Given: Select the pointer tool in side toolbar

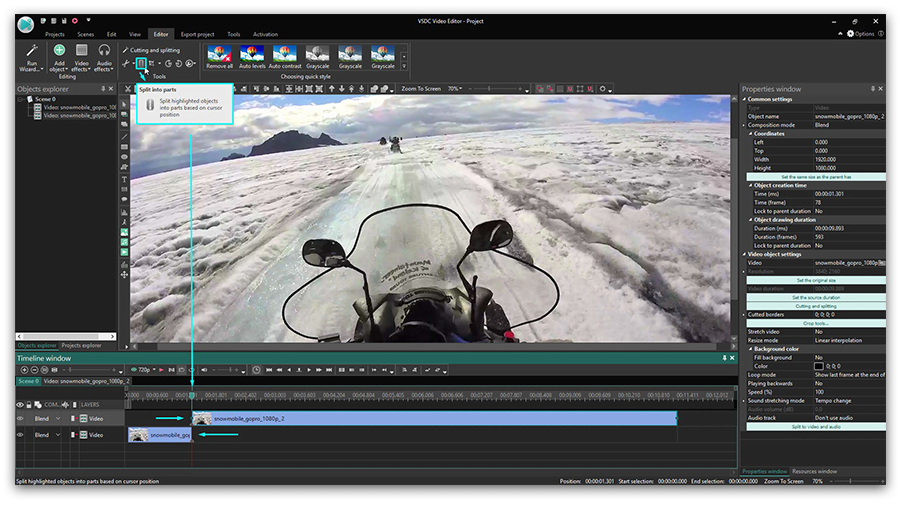Looking at the screenshot, I should [x=124, y=104].
